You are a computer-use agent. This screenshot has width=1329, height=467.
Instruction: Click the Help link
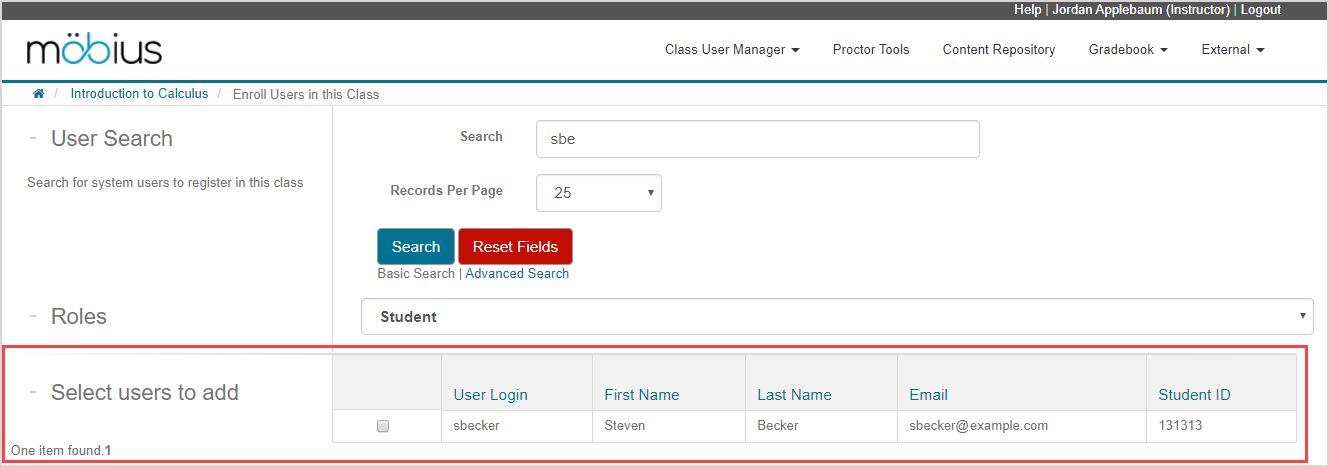tap(1027, 9)
